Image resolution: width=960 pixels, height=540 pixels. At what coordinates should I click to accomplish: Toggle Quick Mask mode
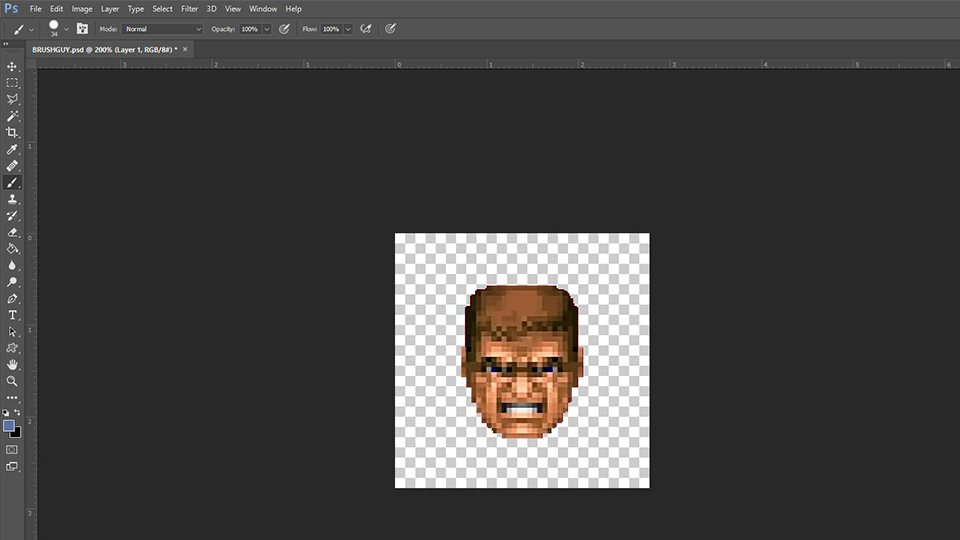coord(12,450)
